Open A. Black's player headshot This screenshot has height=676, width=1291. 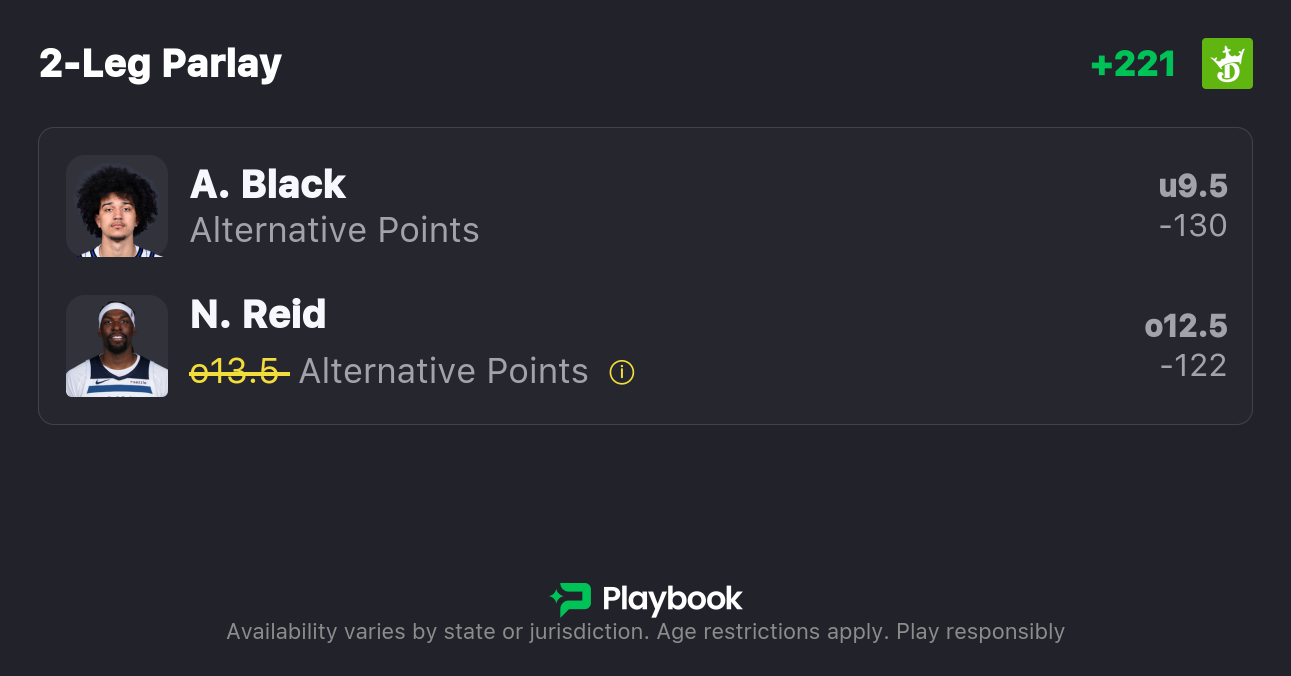pyautogui.click(x=116, y=206)
